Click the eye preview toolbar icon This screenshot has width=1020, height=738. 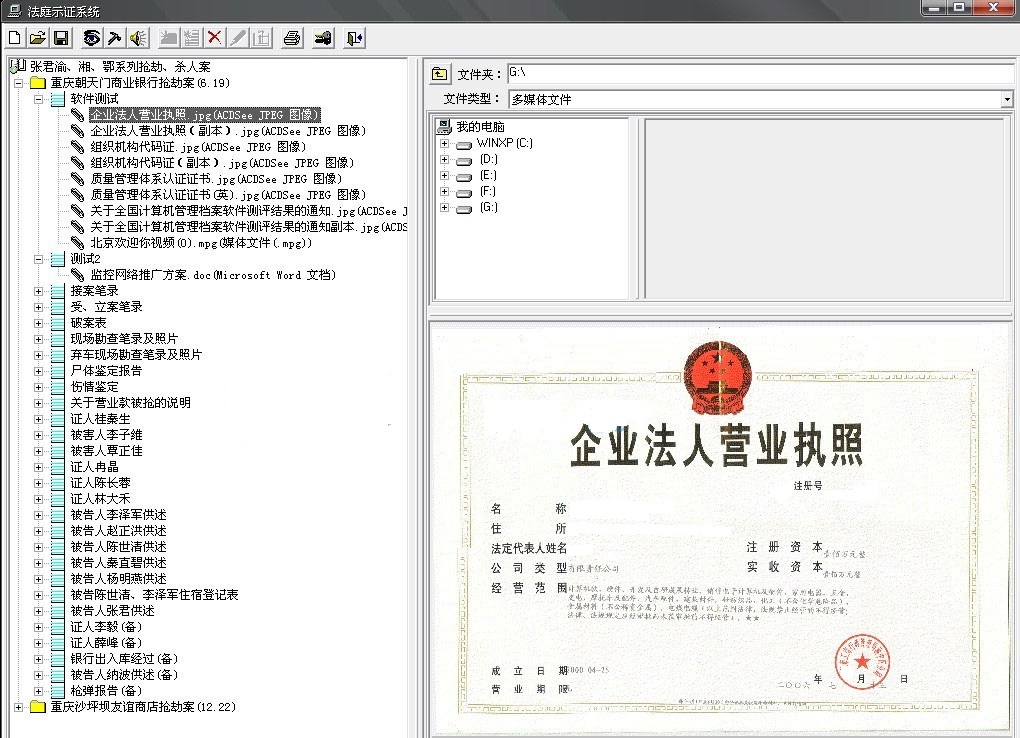(x=91, y=38)
